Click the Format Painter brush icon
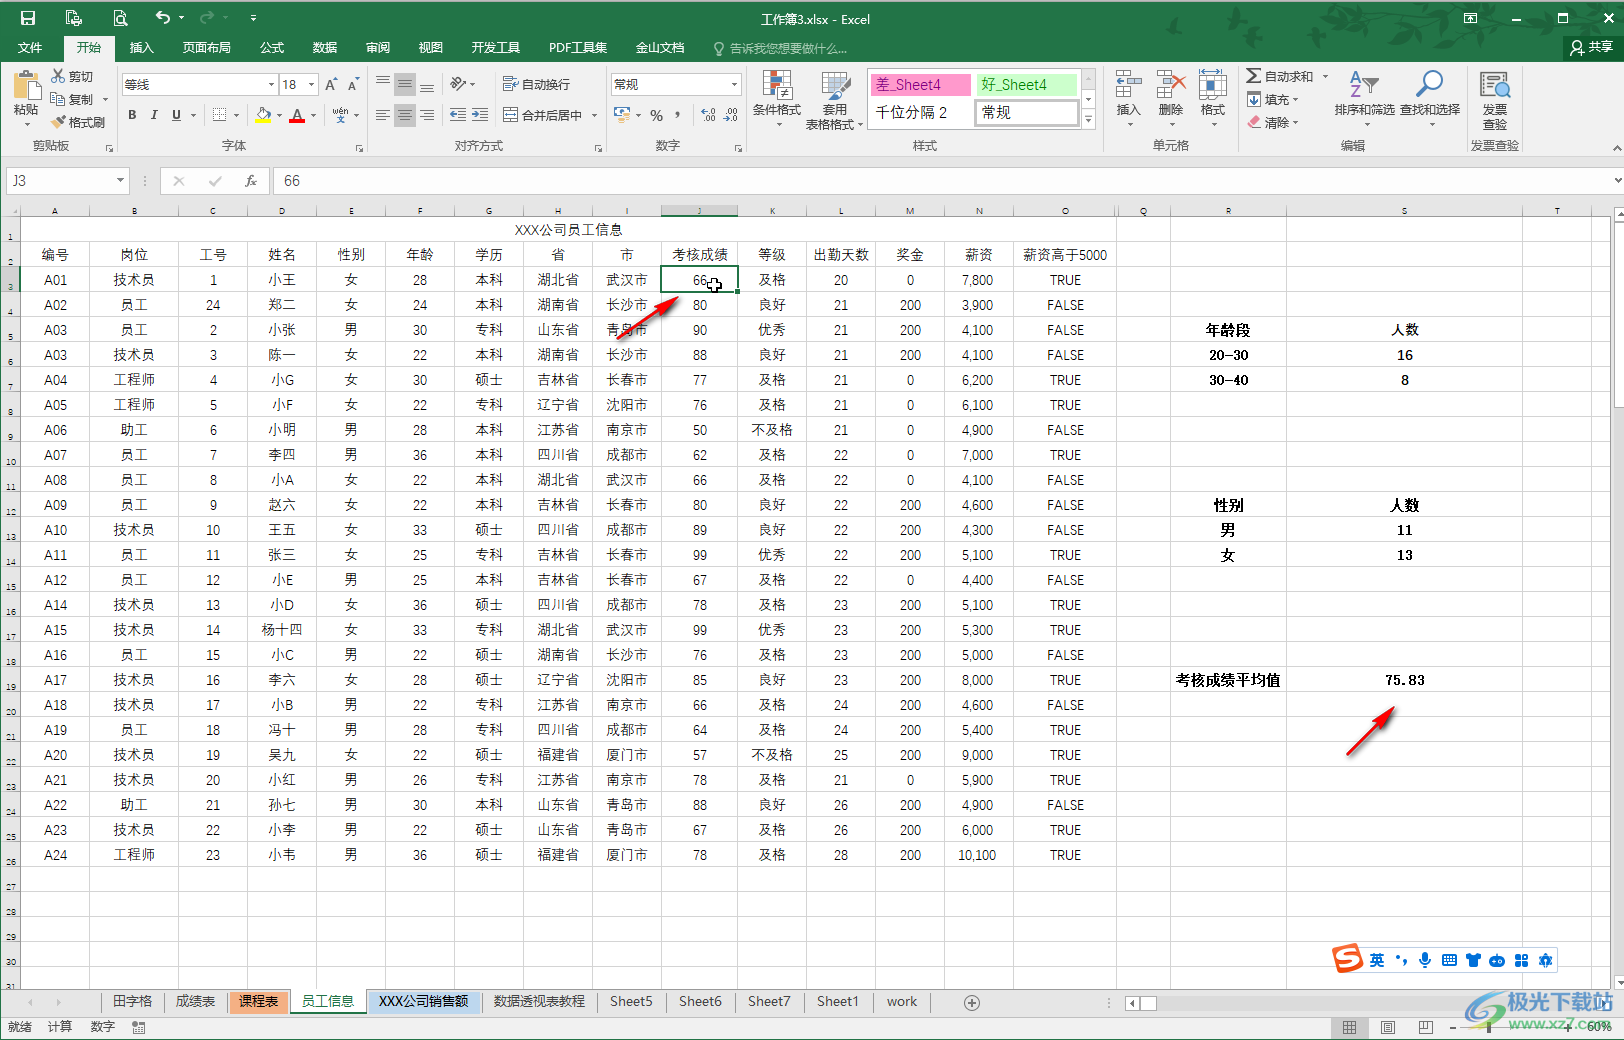This screenshot has height=1040, width=1624. point(59,122)
